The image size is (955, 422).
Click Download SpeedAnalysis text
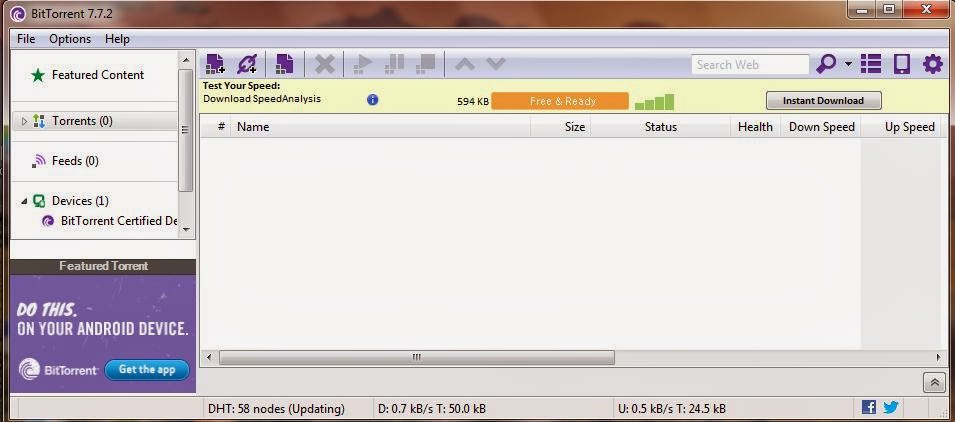pyautogui.click(x=262, y=99)
